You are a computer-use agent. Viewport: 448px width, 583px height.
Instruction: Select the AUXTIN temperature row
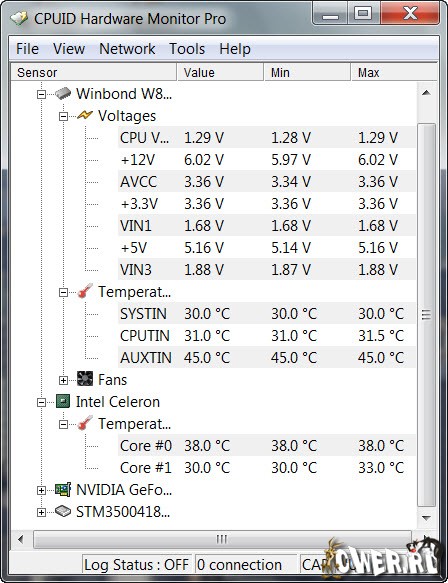pos(267,357)
